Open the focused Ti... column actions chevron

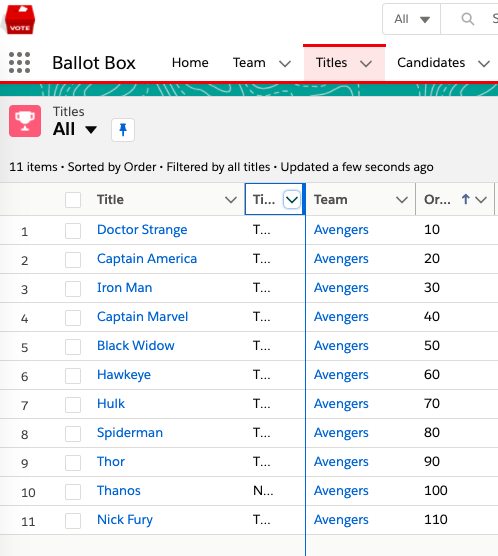(292, 200)
